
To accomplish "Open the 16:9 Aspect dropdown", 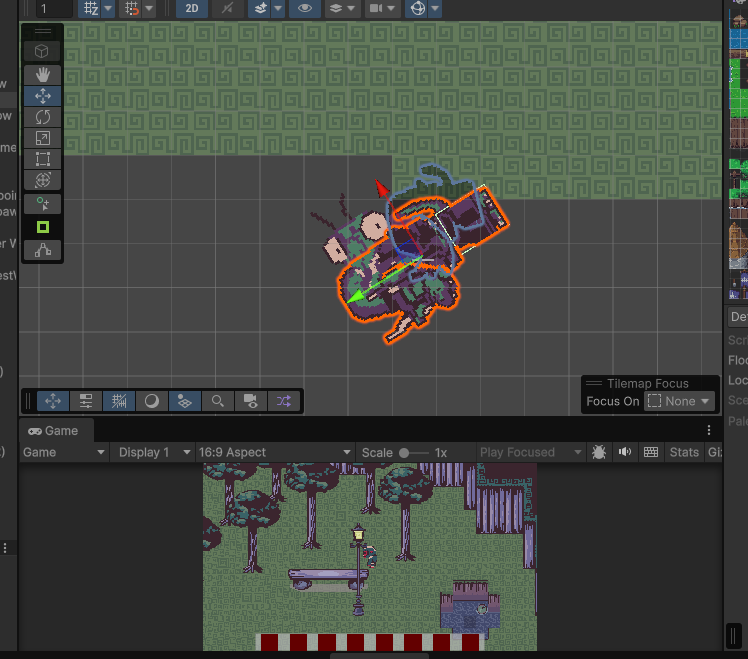I will tap(275, 452).
